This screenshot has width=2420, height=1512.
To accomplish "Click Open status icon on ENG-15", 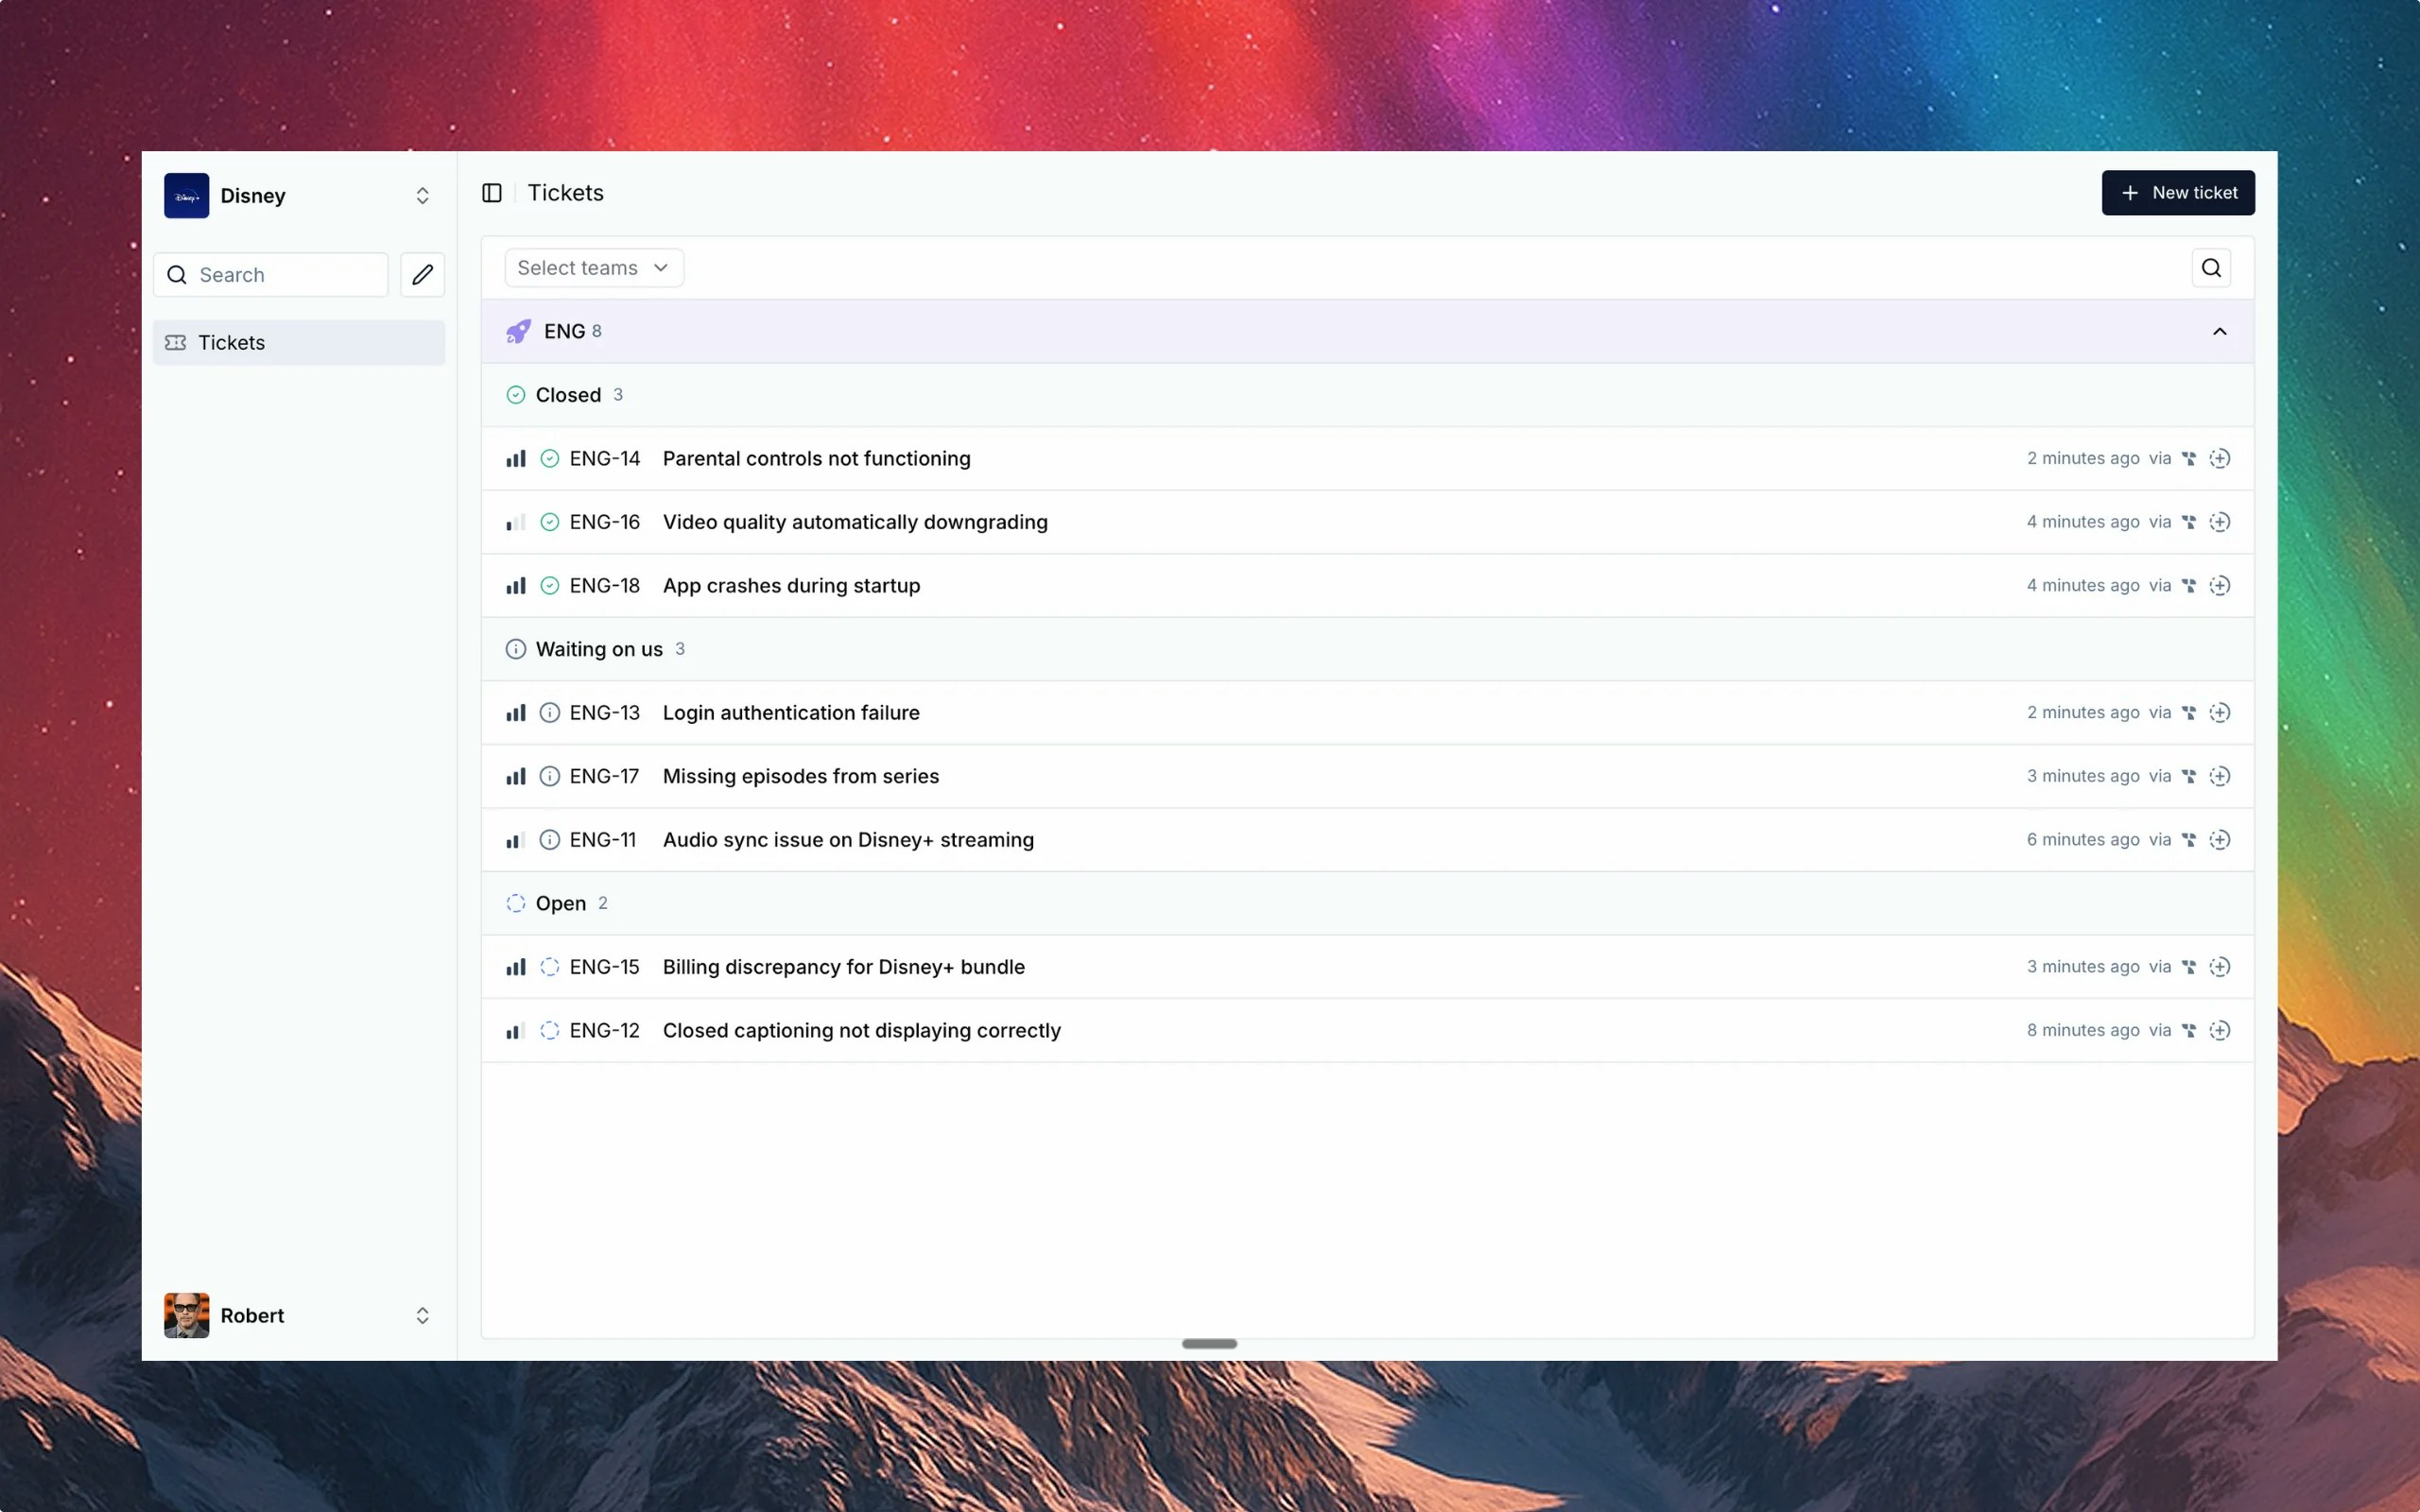I will [x=549, y=966].
